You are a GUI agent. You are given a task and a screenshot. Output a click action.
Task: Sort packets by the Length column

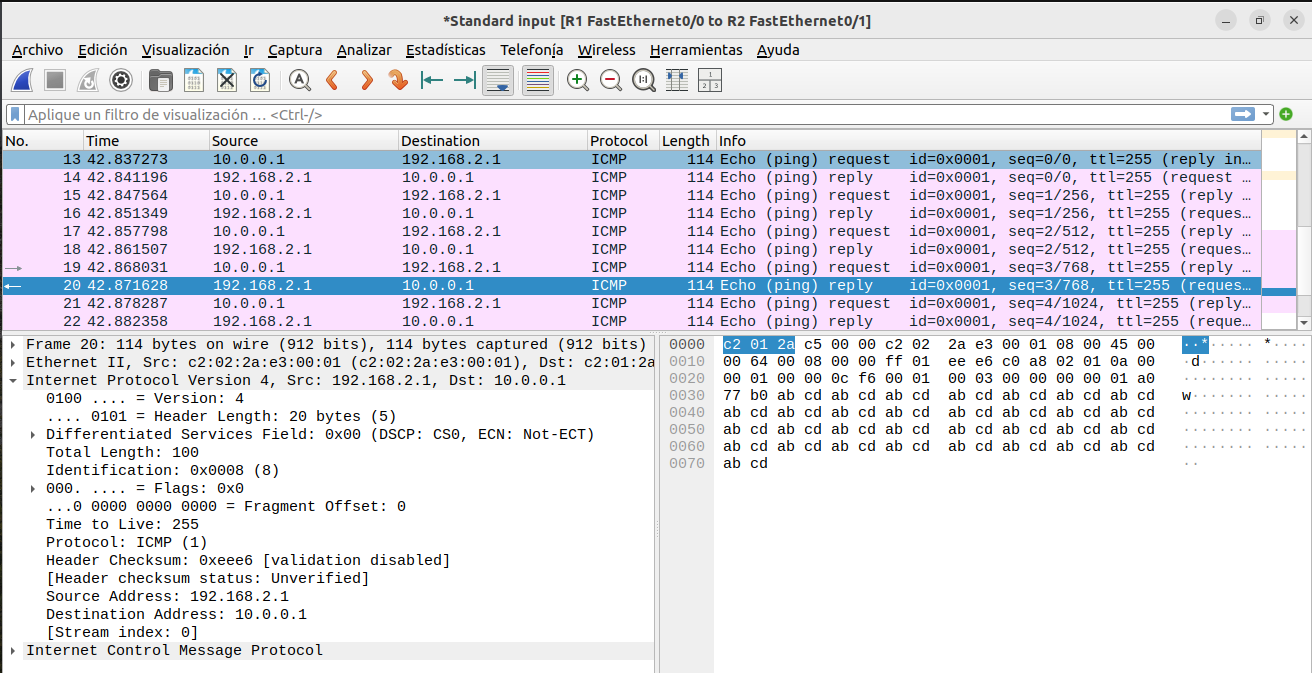[x=686, y=141]
